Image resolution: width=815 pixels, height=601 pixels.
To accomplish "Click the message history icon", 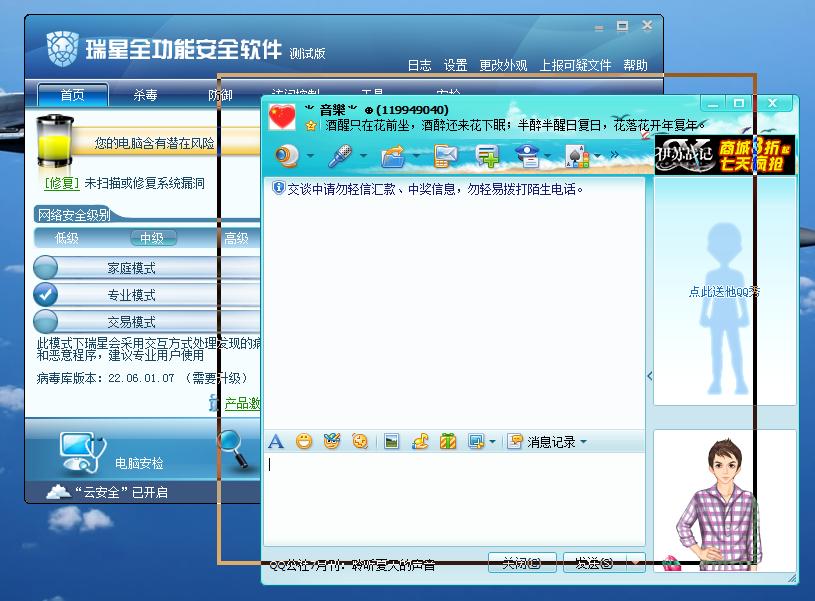I will (515, 441).
